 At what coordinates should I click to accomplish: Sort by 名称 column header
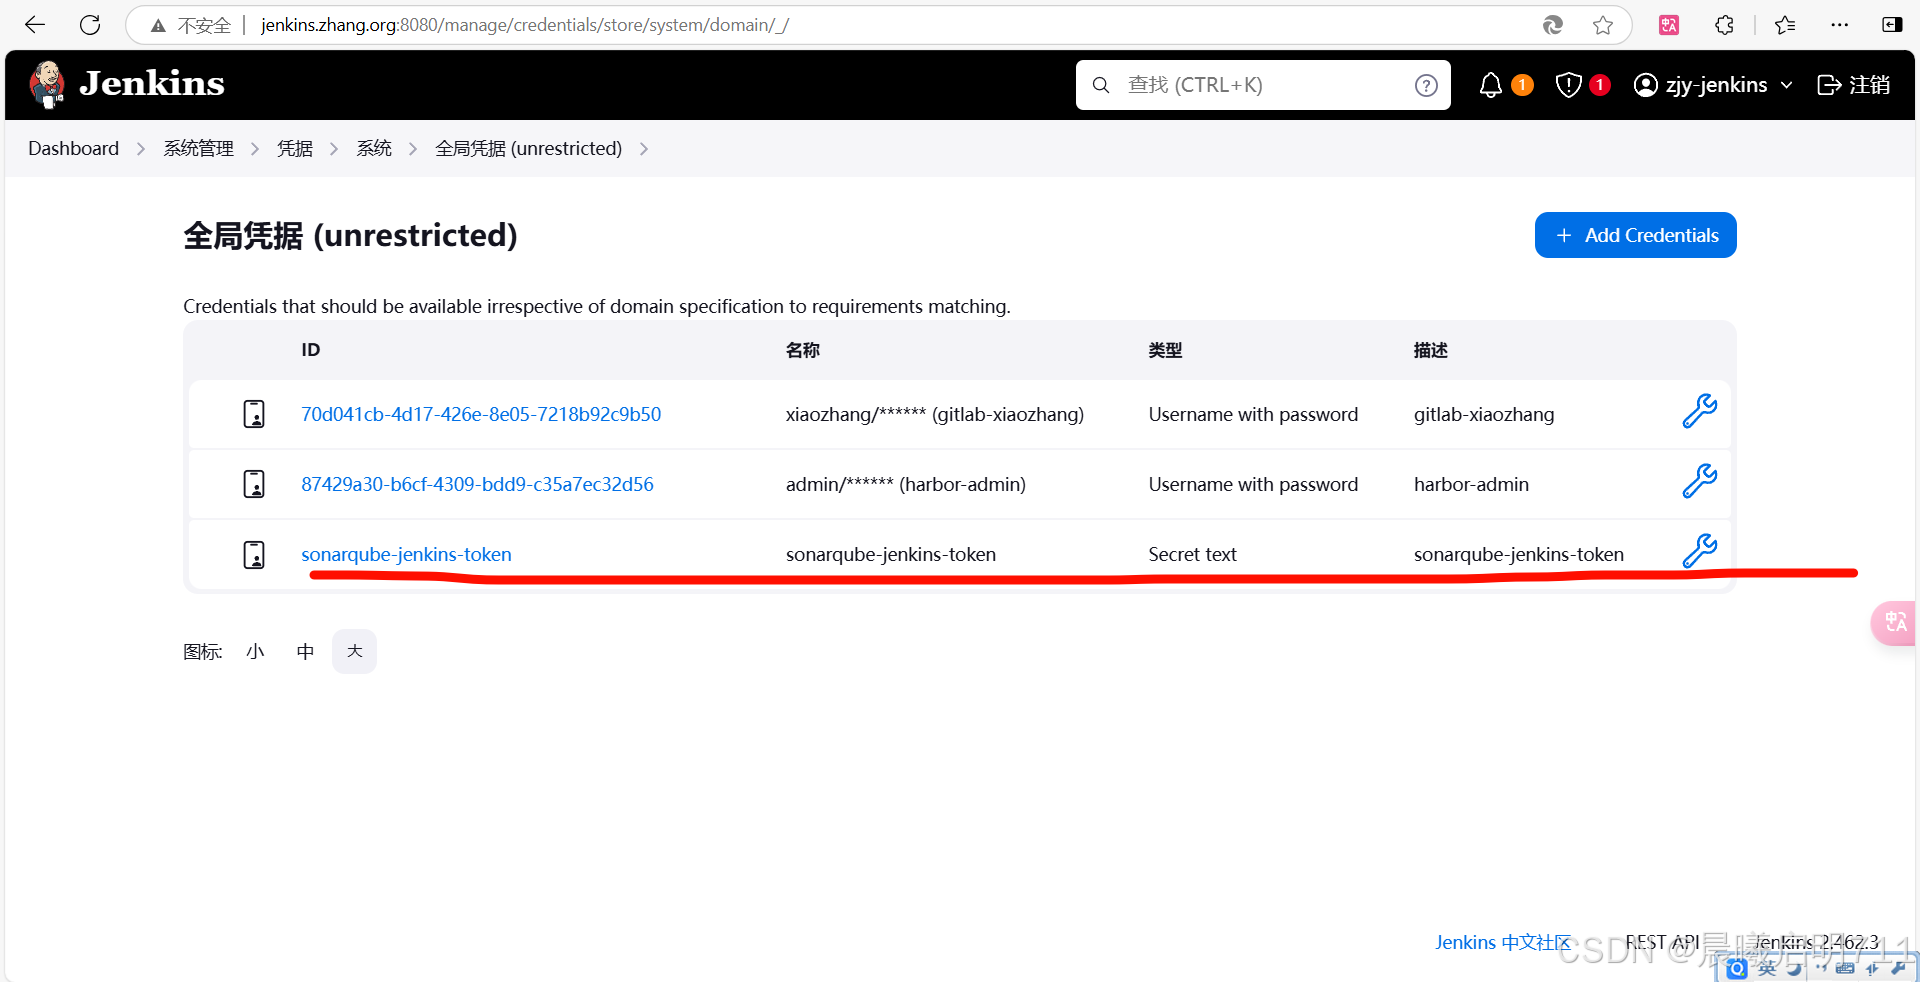[x=803, y=350]
